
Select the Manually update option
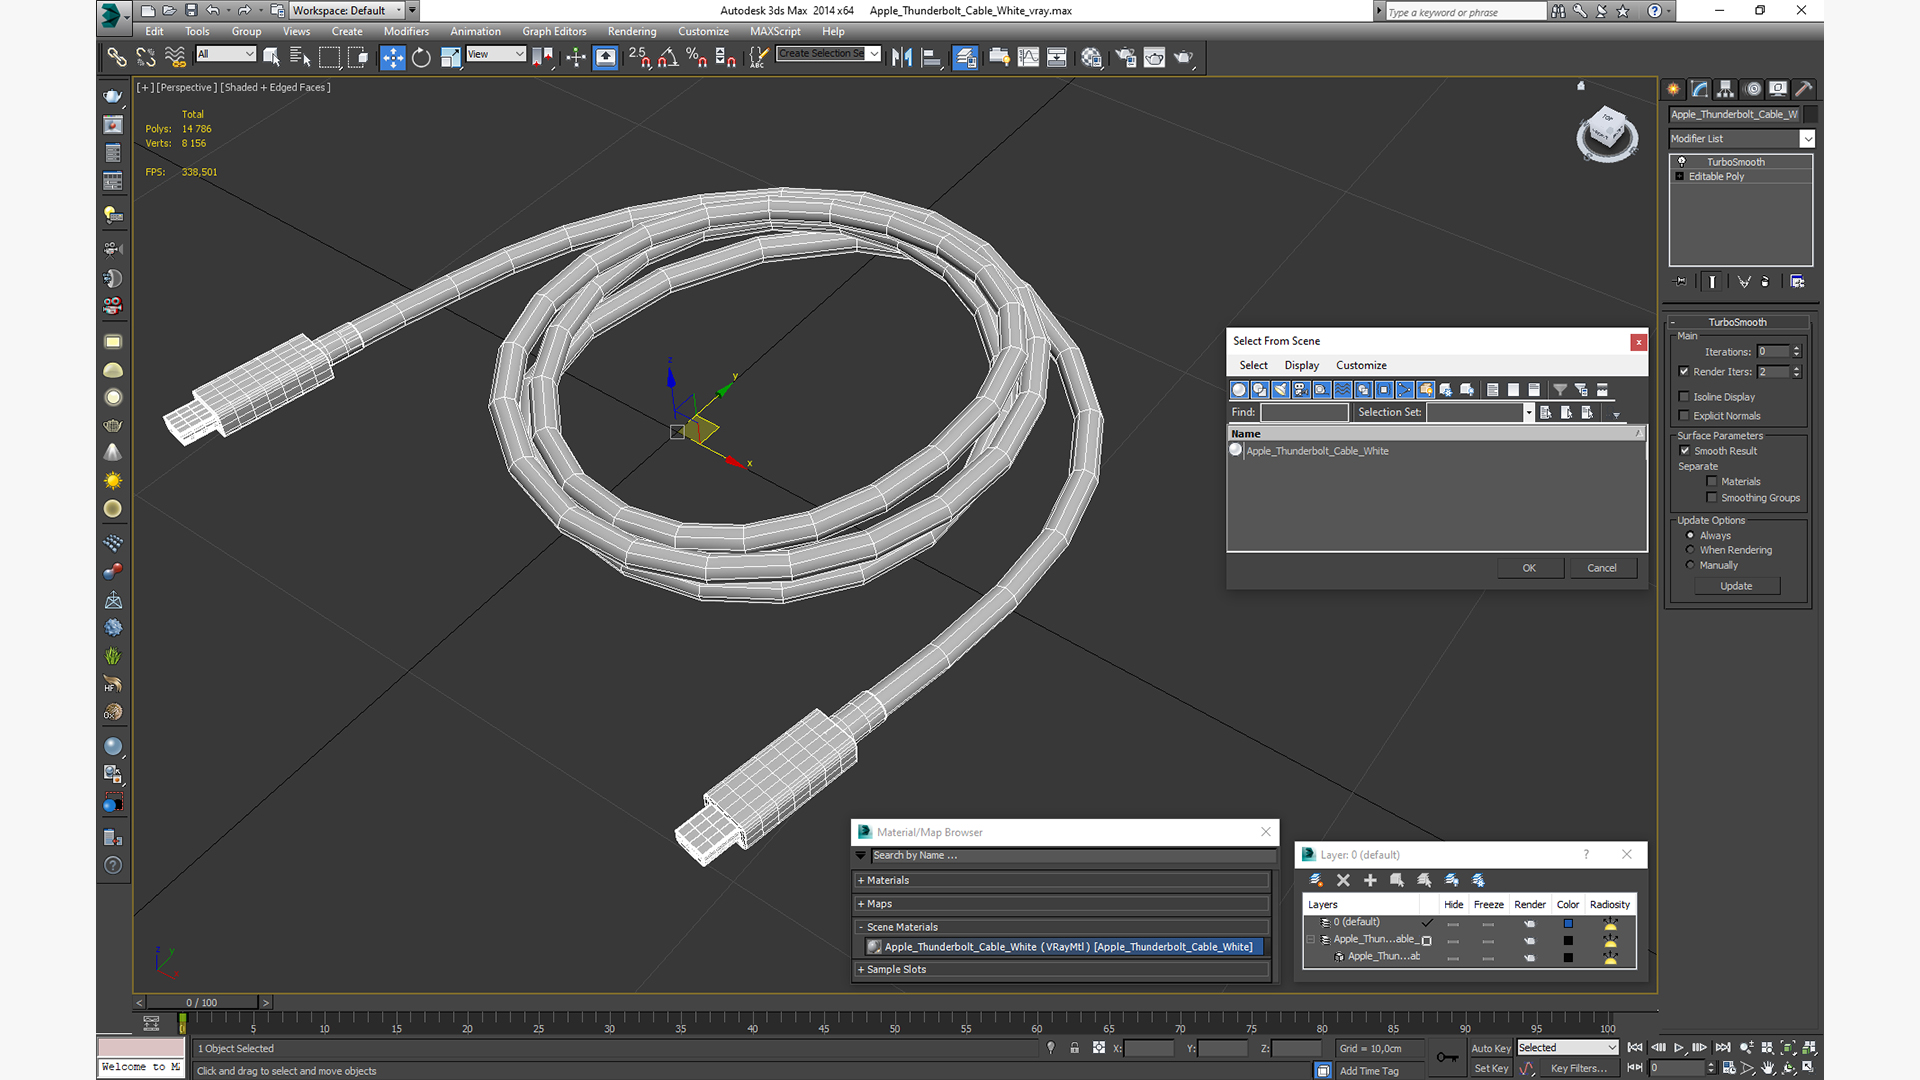[x=1691, y=565]
